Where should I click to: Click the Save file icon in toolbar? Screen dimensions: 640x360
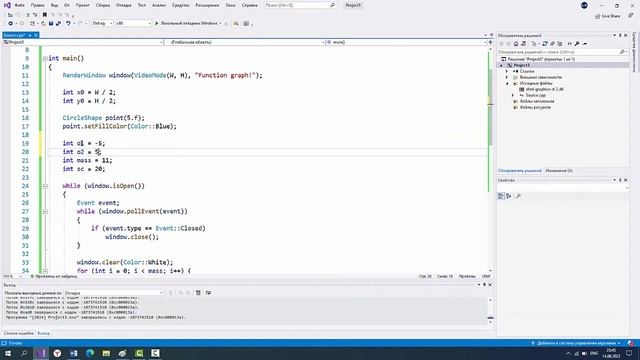(x=51, y=23)
